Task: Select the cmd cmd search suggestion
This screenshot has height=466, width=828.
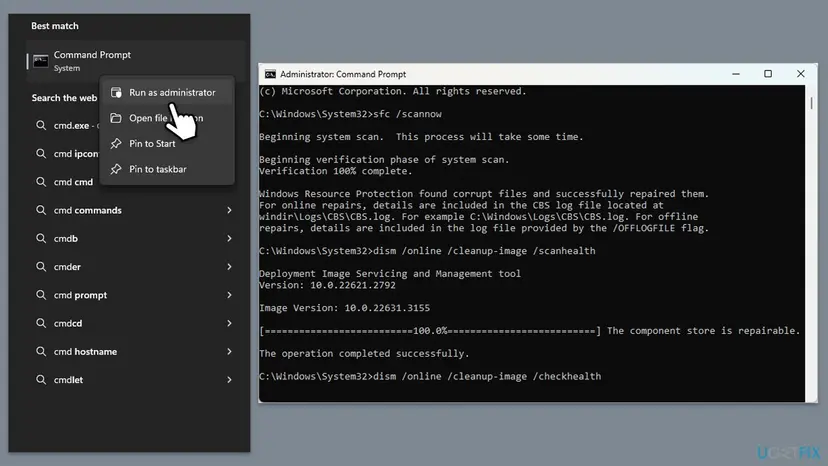Action: [x=62, y=182]
